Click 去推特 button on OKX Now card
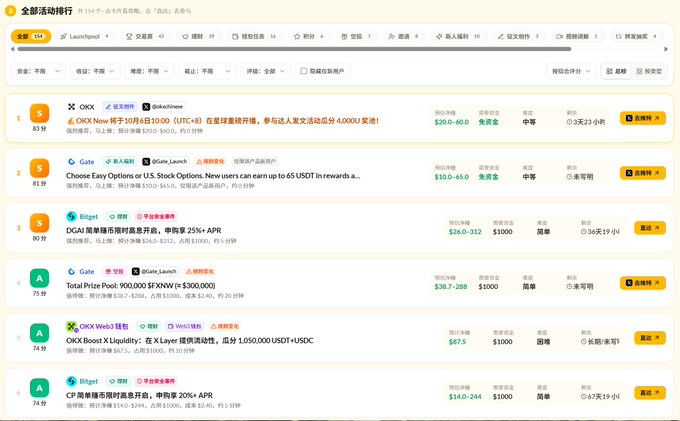This screenshot has width=680, height=421. pos(642,118)
